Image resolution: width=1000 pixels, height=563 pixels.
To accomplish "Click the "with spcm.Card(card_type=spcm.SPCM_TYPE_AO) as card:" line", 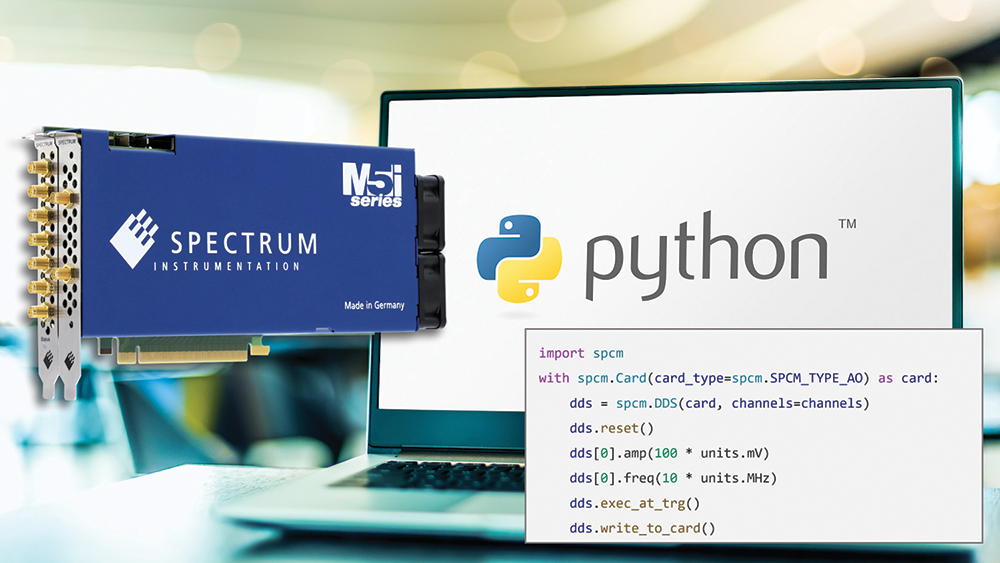I will [739, 378].
